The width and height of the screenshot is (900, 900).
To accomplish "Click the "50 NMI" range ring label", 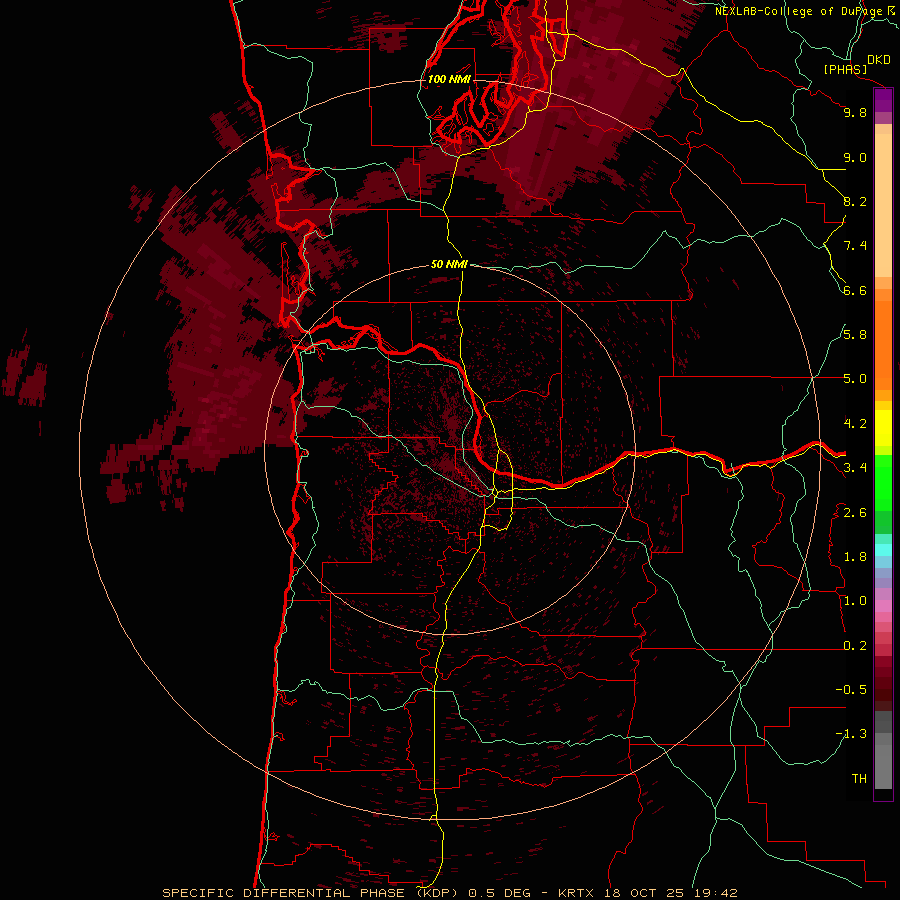I will pos(449,265).
